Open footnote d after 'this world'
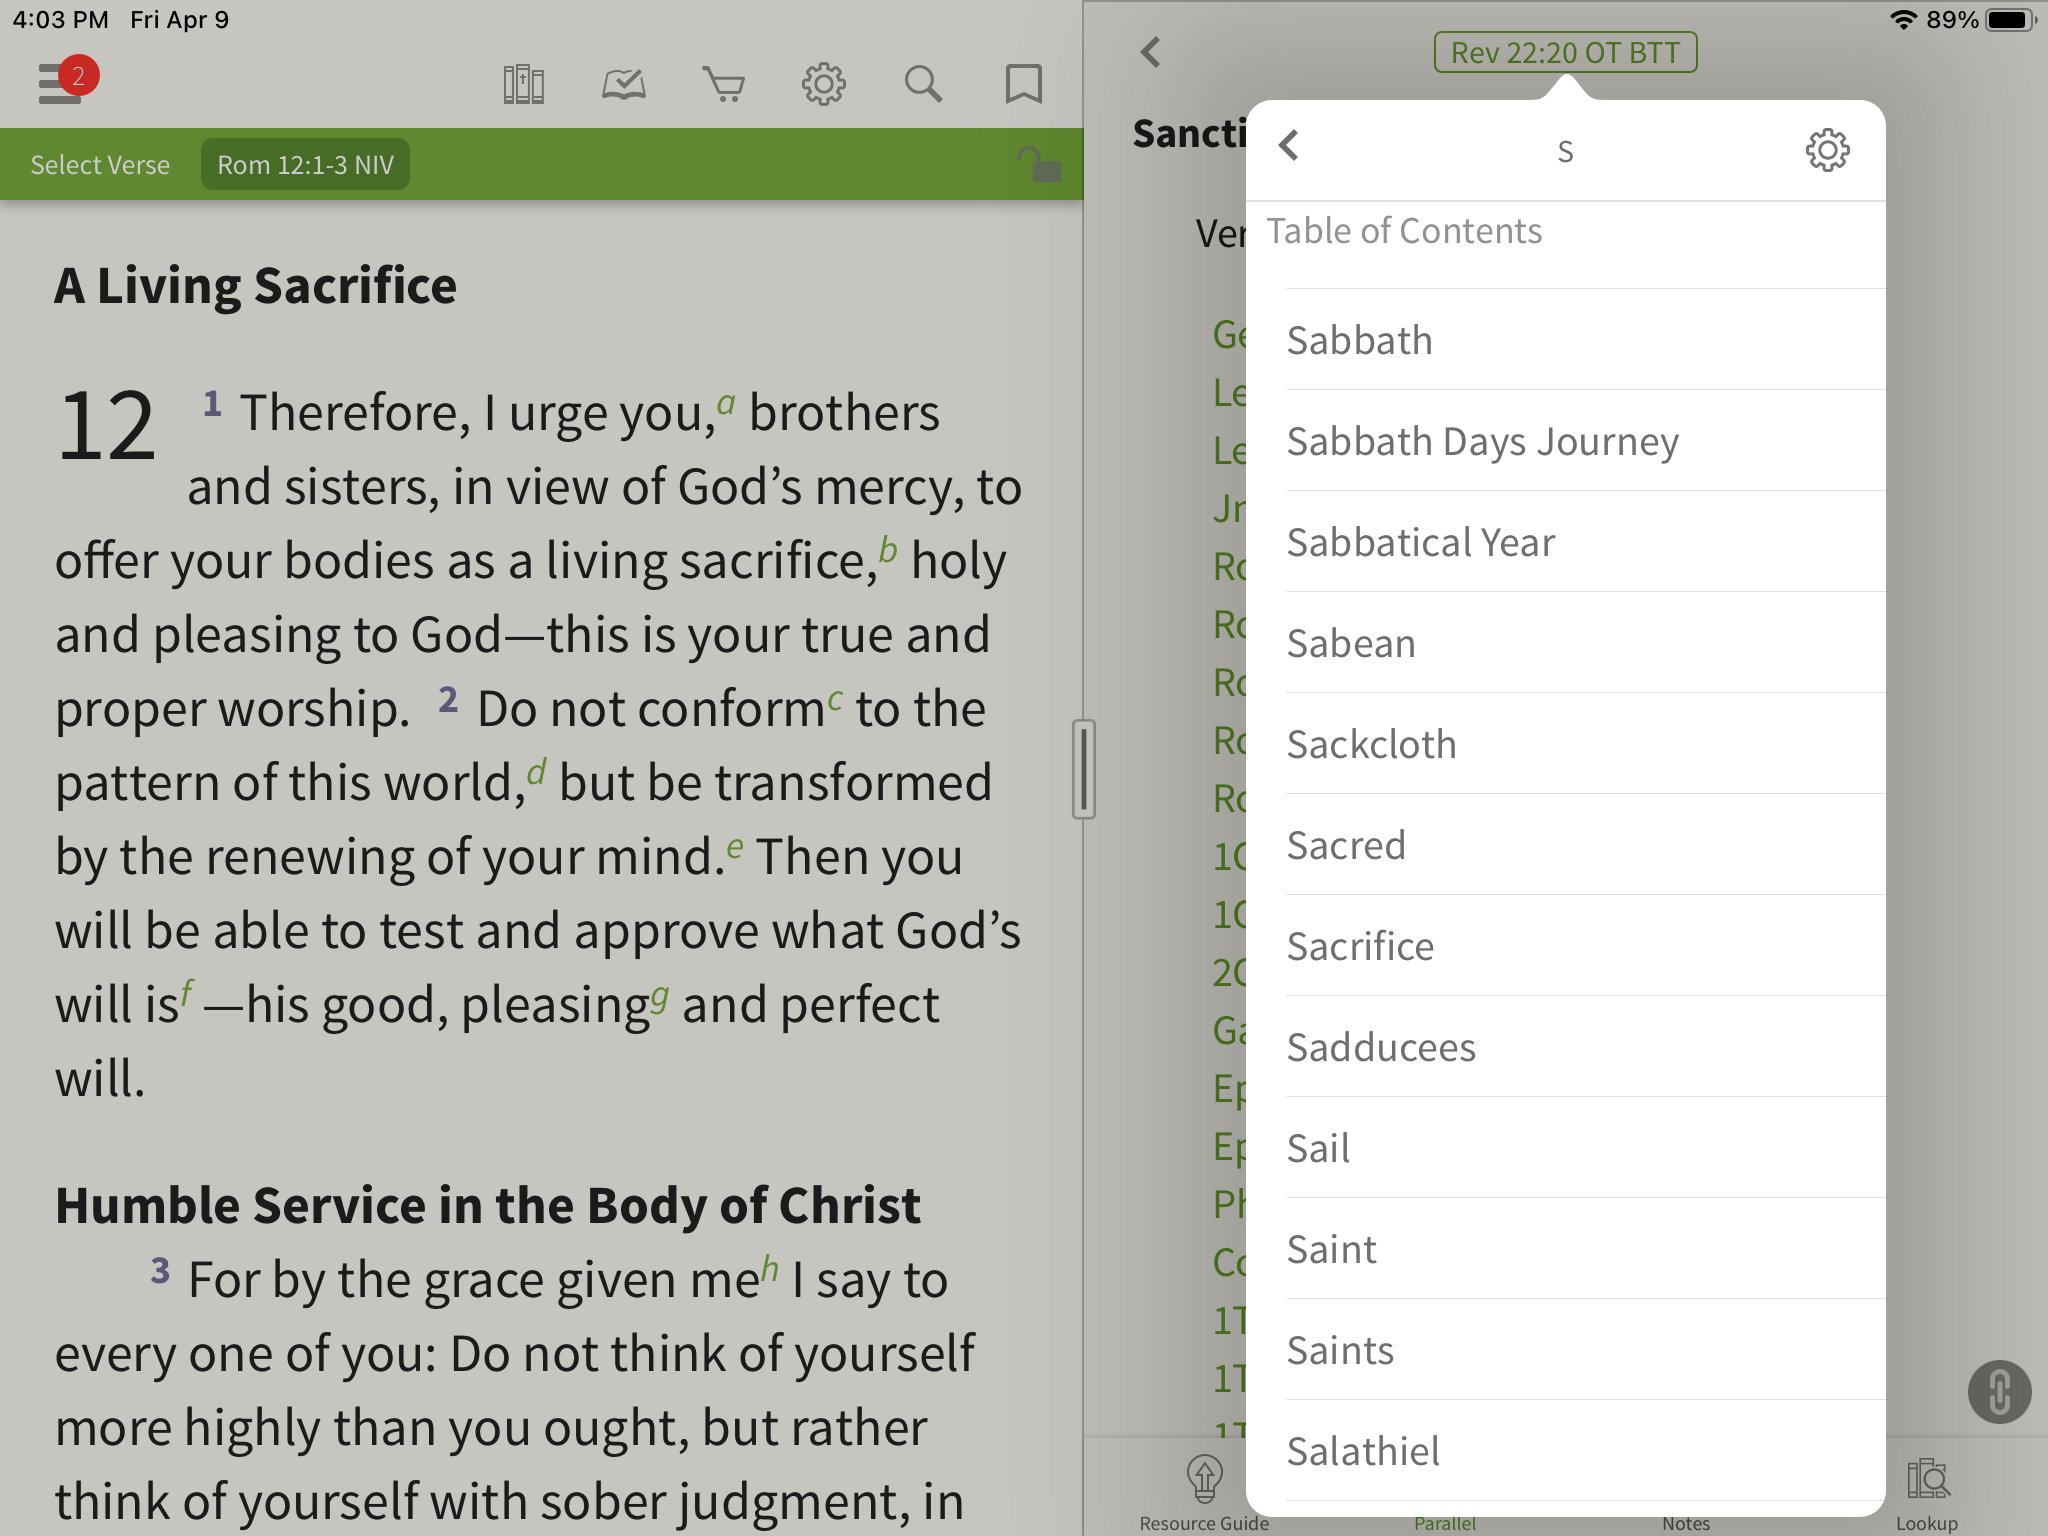 [x=537, y=772]
